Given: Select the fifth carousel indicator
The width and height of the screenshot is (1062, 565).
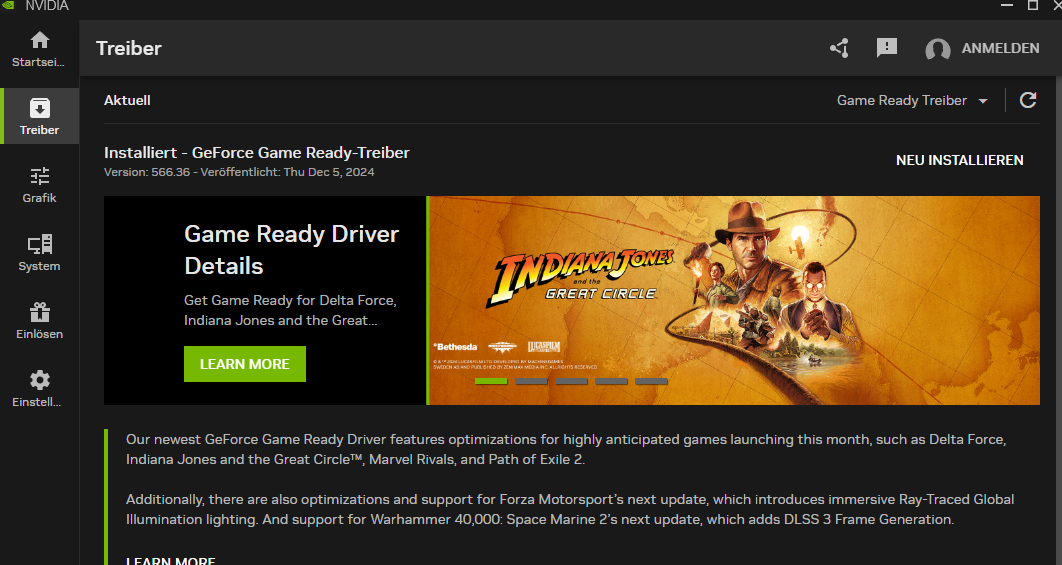Looking at the screenshot, I should point(652,381).
